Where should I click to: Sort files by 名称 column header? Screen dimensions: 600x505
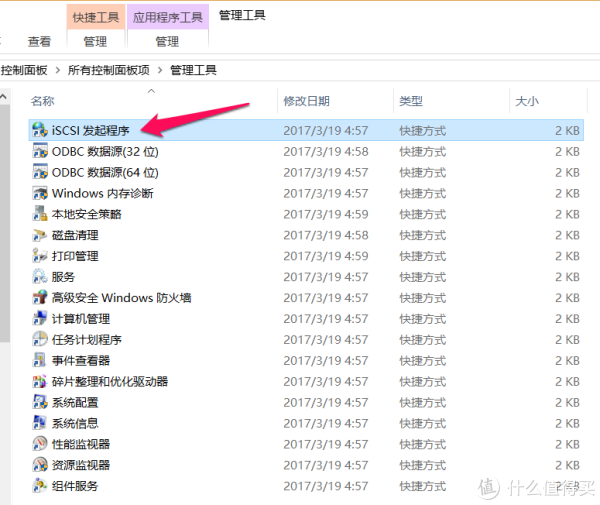click(43, 101)
